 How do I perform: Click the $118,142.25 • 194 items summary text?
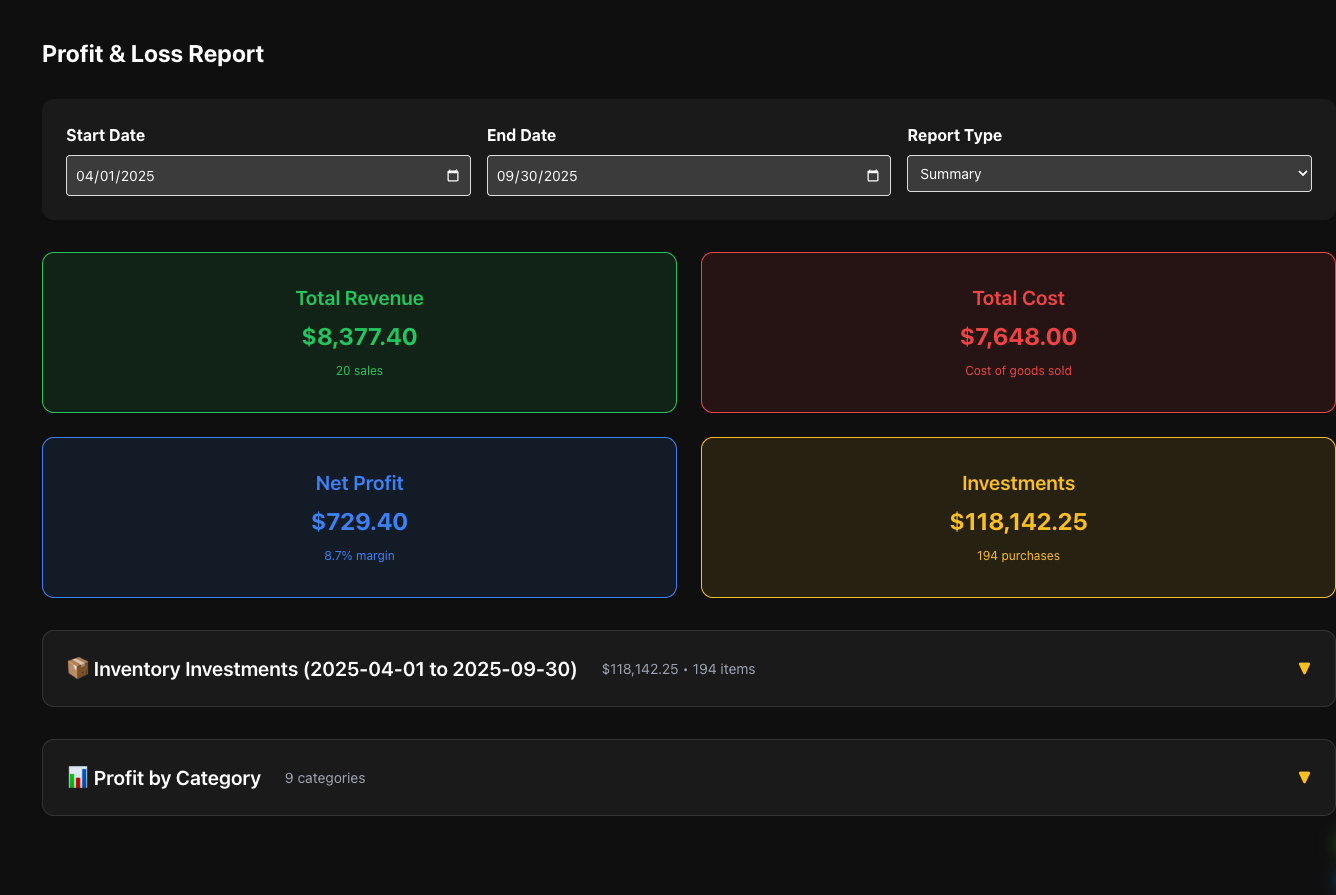678,669
